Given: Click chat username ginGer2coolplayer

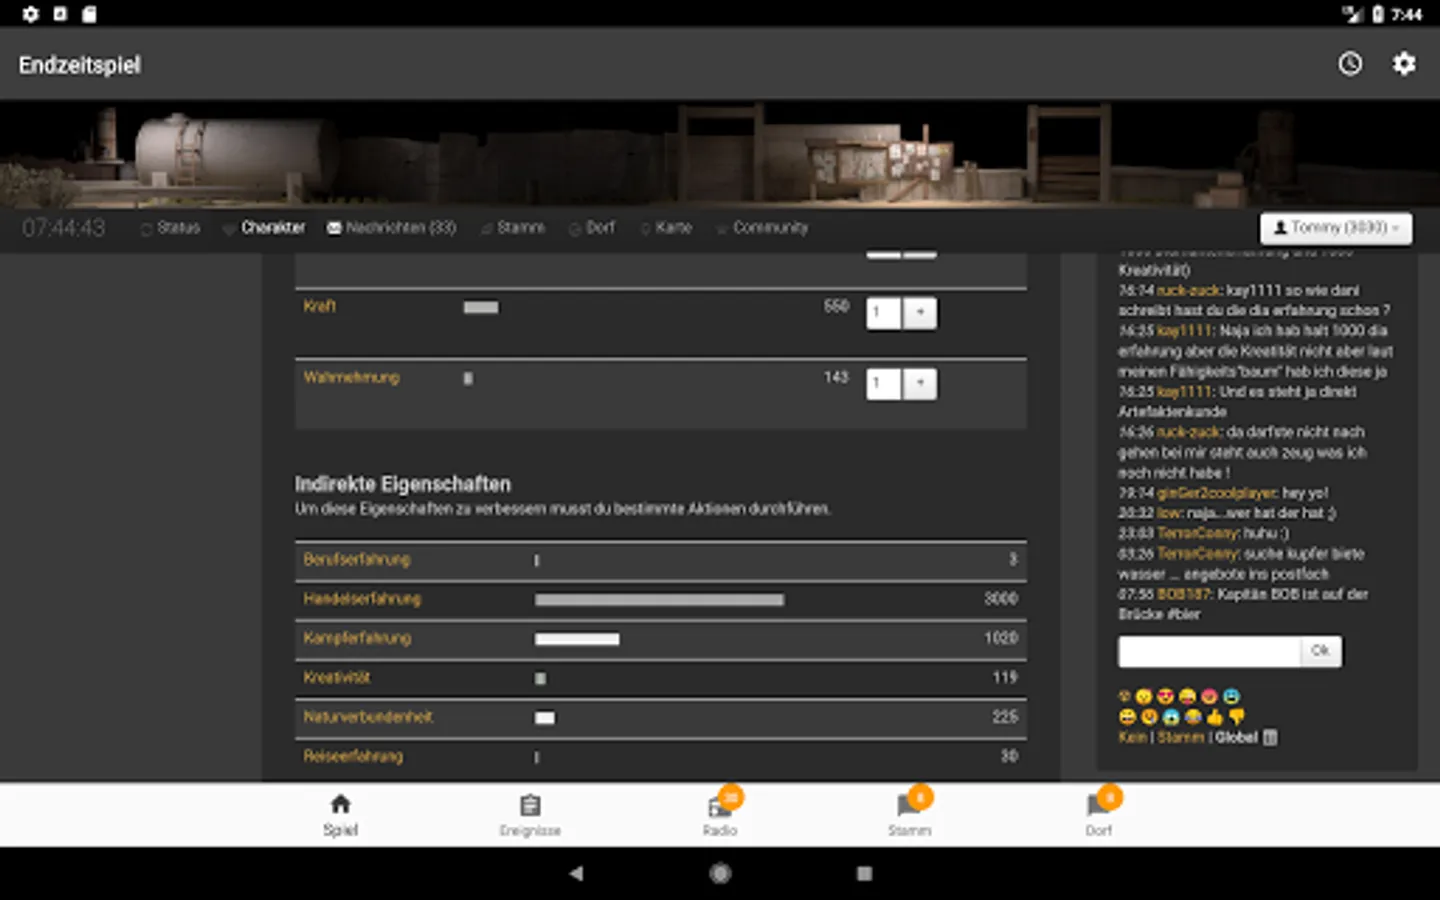Looking at the screenshot, I should click(1217, 493).
